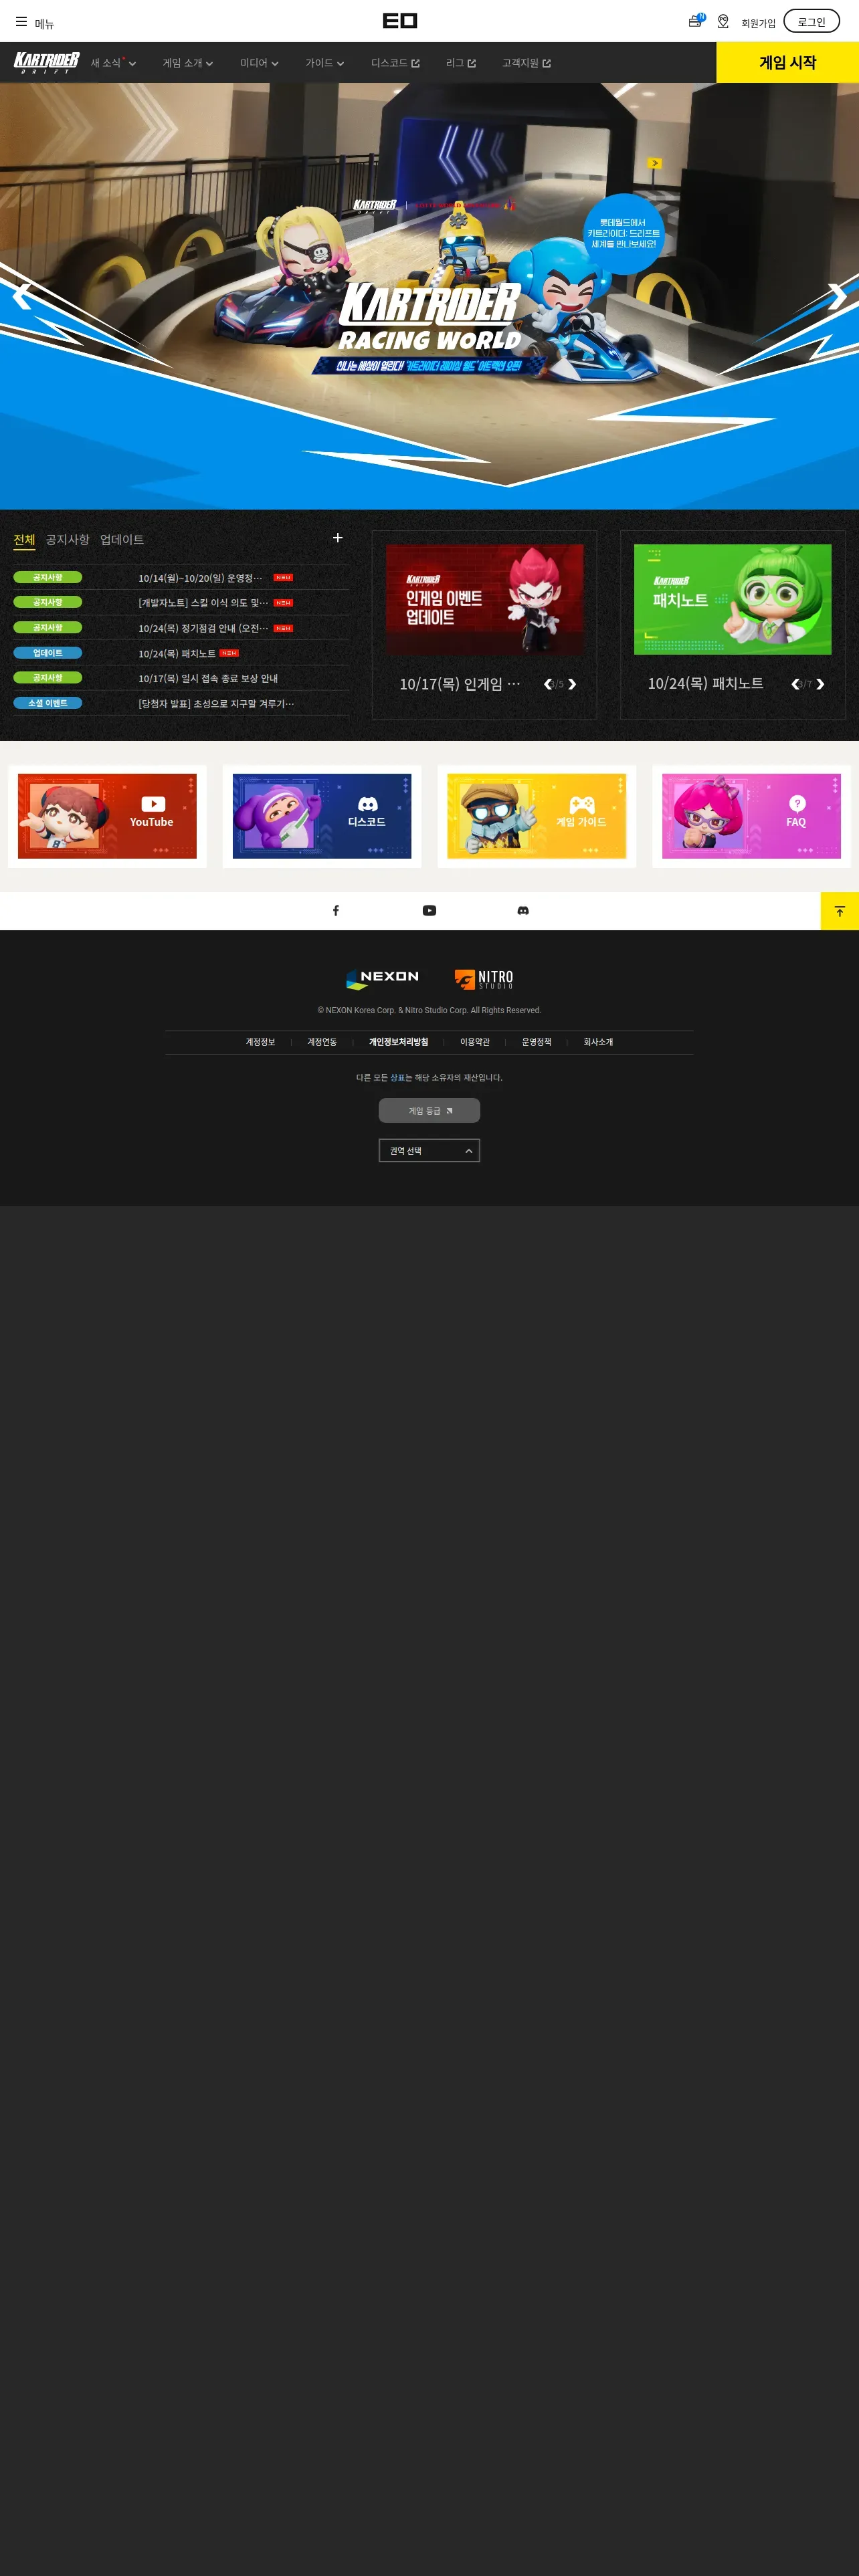859x2576 pixels.
Task: Open the YouTube icon in social bar
Action: tap(429, 911)
